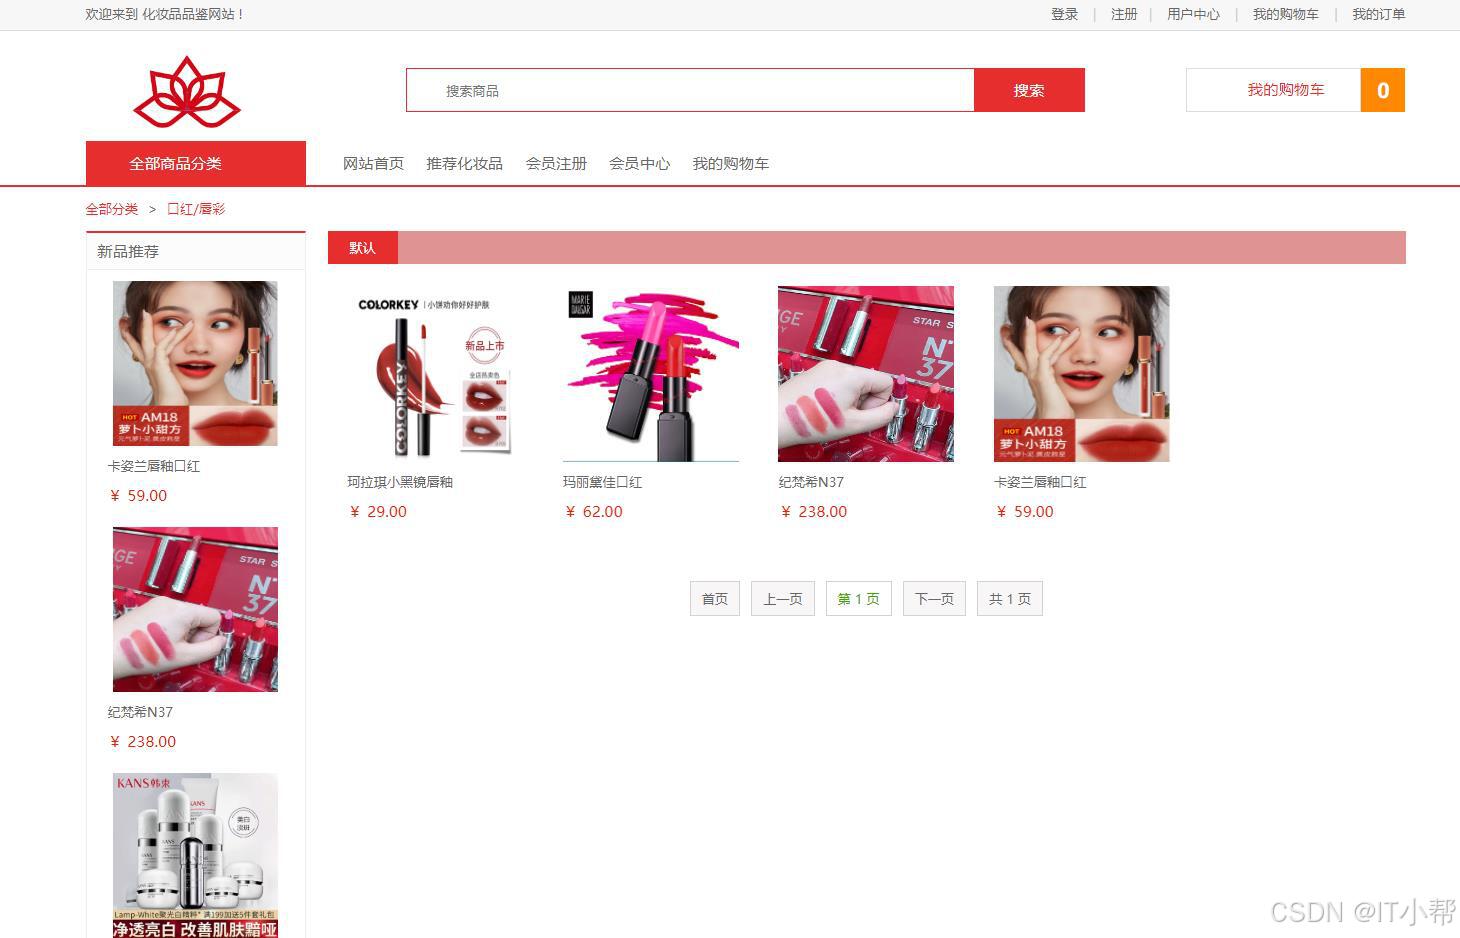Click the ¥ 62.00 price
This screenshot has height=938, width=1460.
[594, 511]
